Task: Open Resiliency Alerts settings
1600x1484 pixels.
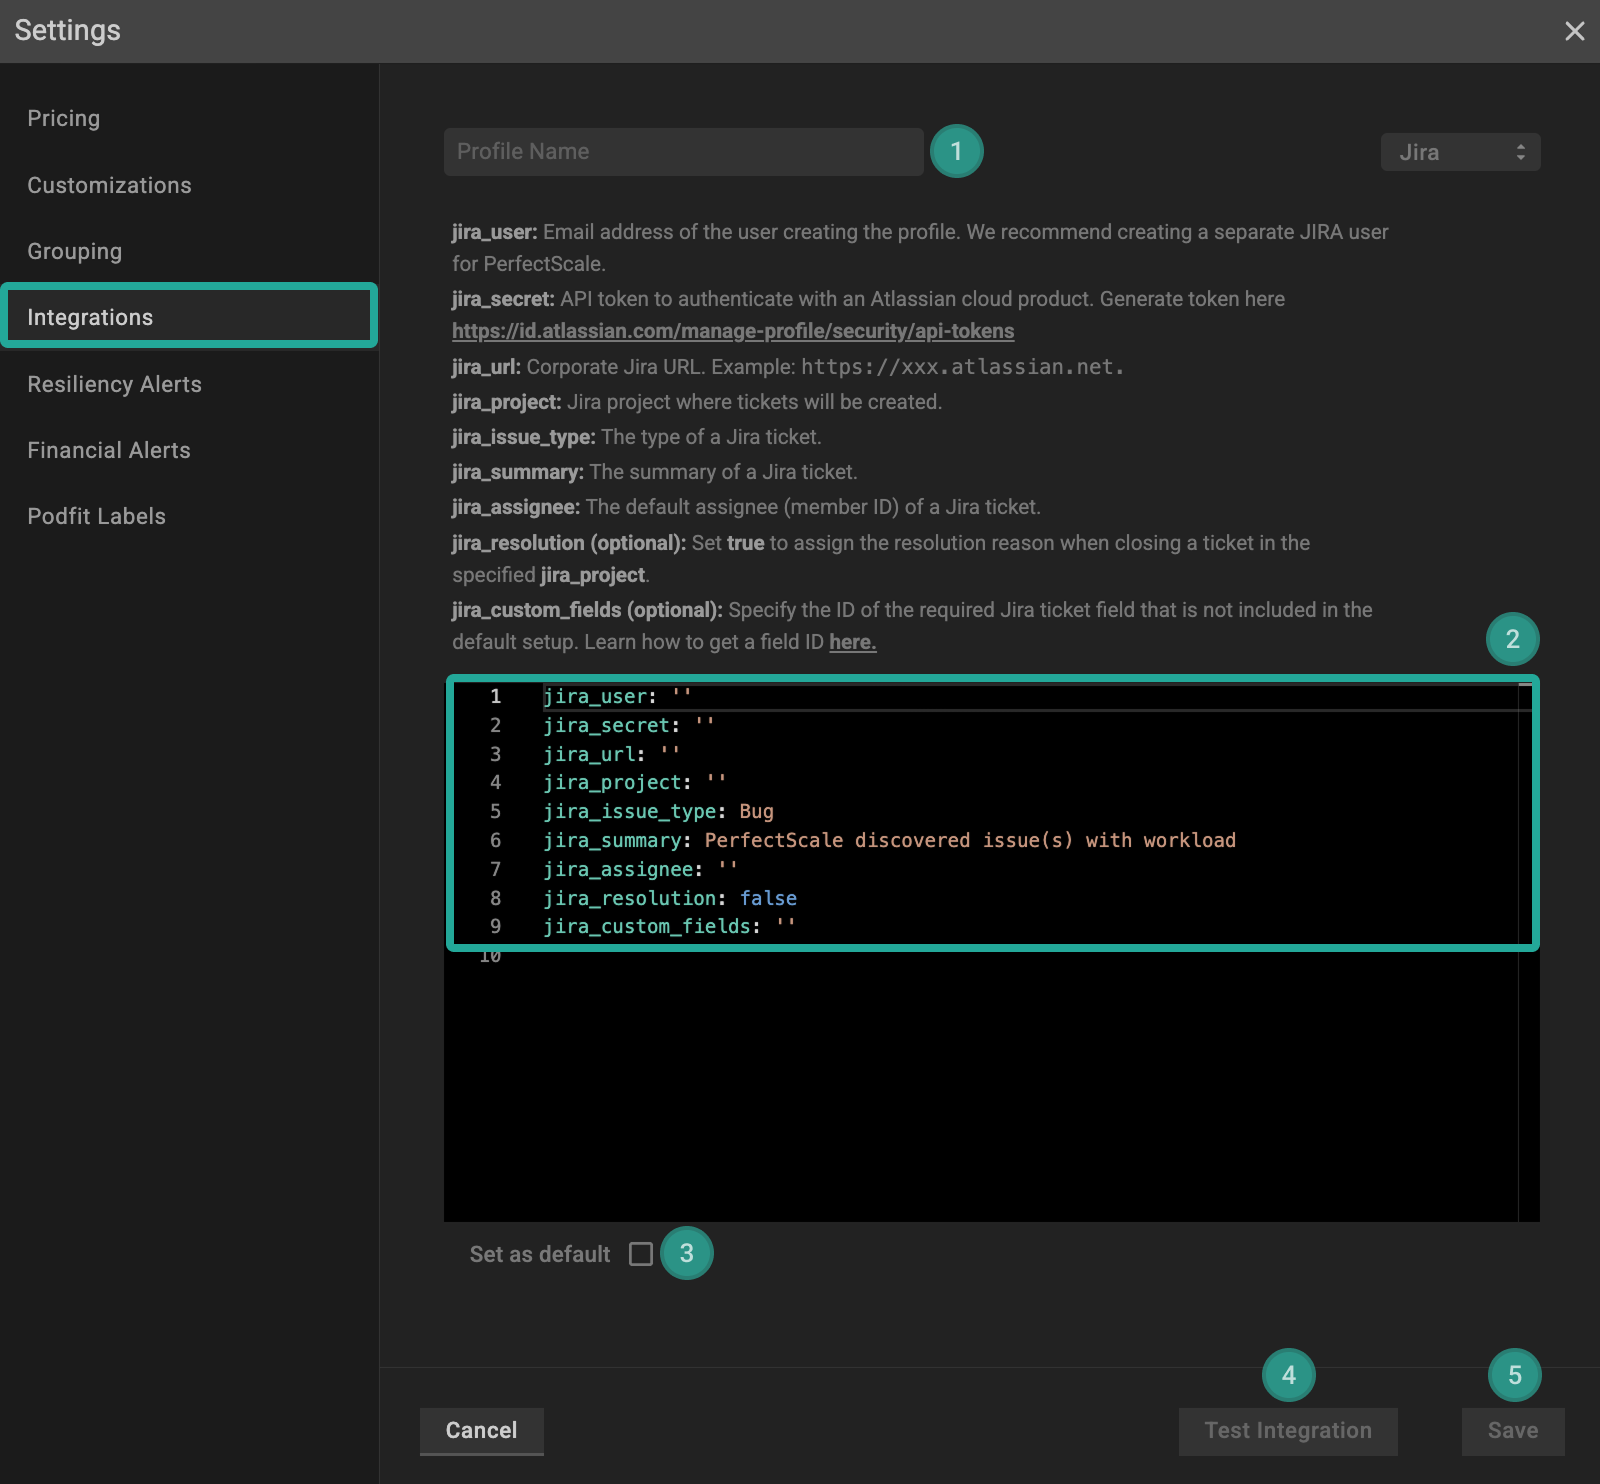Action: (x=114, y=384)
